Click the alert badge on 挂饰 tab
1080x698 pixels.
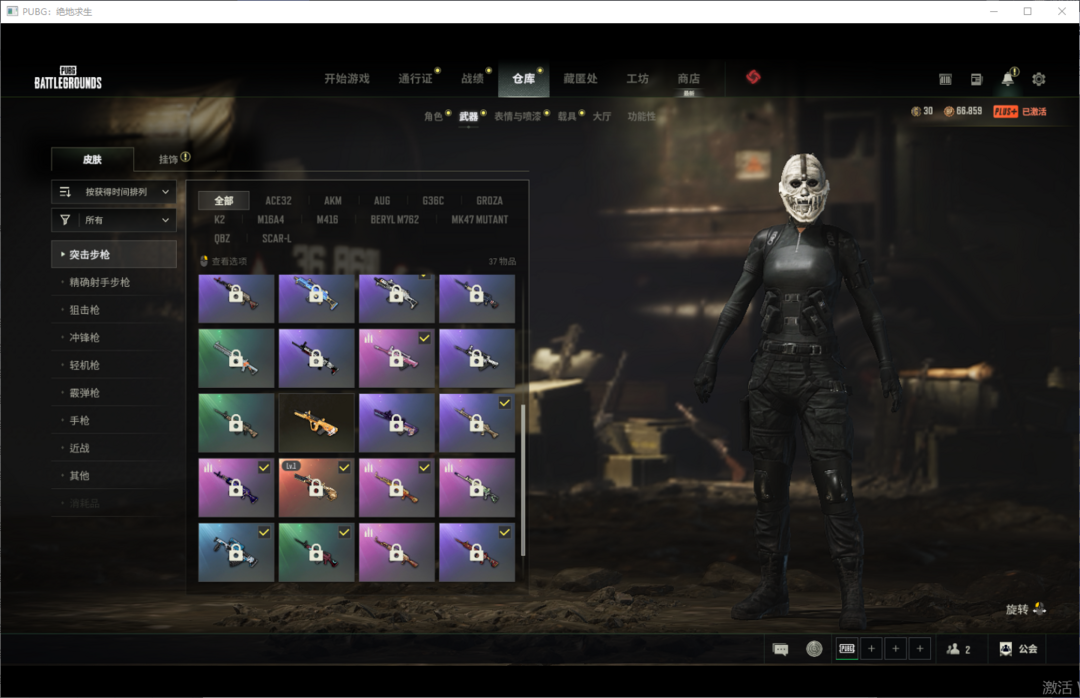tap(185, 157)
